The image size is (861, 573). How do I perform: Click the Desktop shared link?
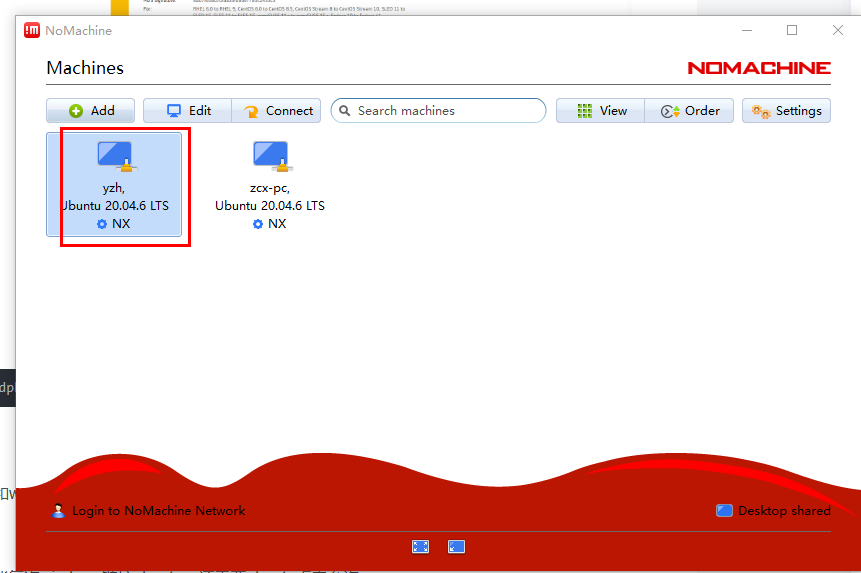pyautogui.click(x=784, y=511)
